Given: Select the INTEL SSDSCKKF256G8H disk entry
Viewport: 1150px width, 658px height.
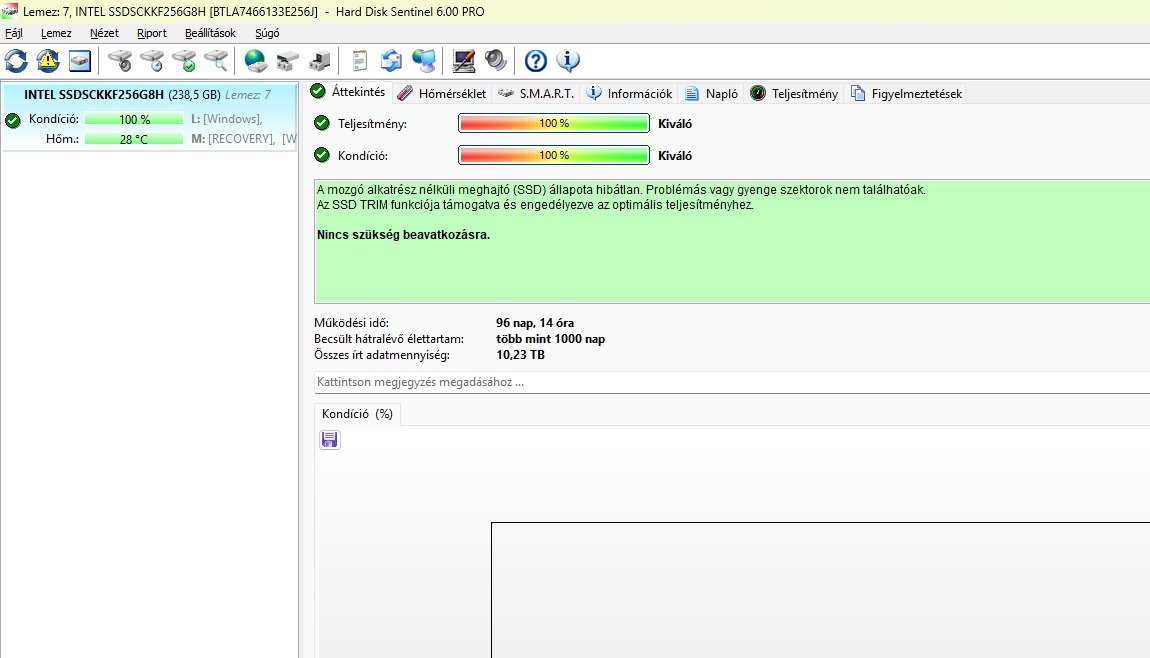Looking at the screenshot, I should coord(150,117).
